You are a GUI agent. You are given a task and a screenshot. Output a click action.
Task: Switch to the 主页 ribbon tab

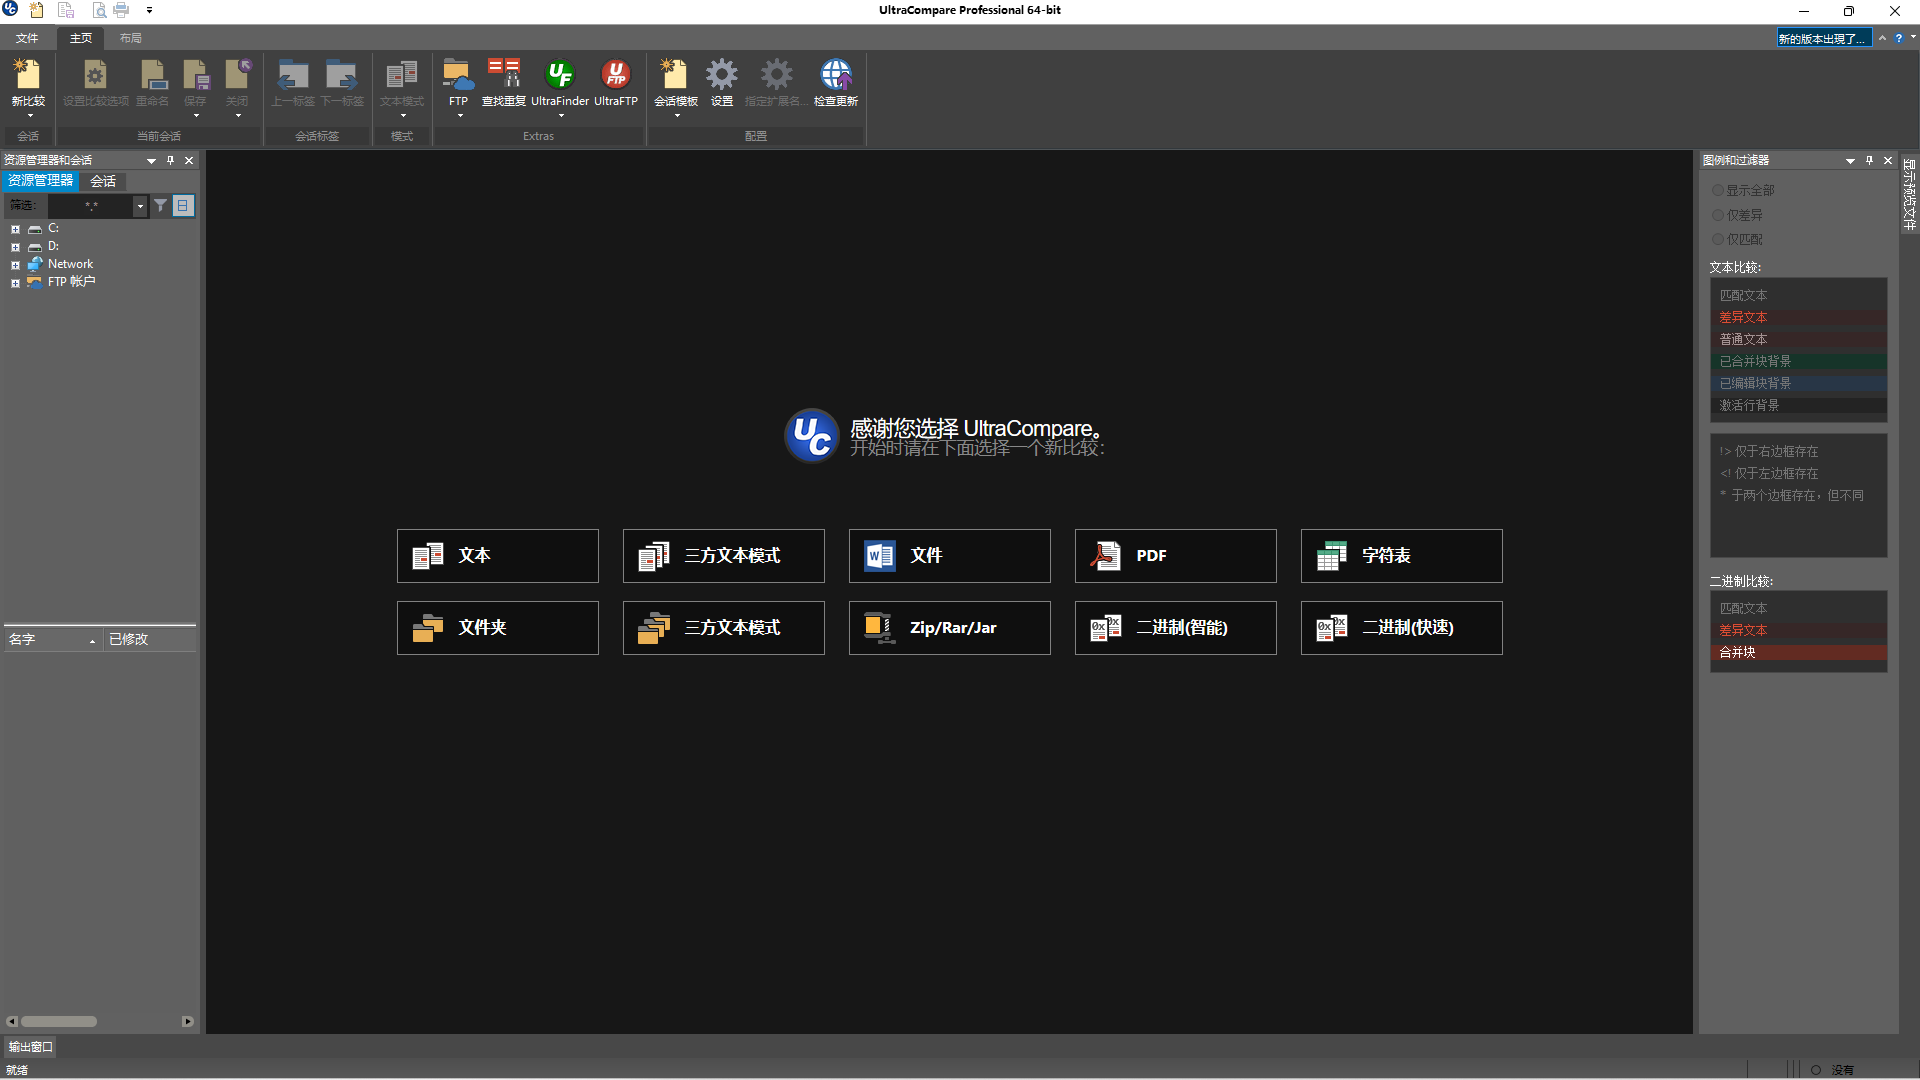[81, 38]
